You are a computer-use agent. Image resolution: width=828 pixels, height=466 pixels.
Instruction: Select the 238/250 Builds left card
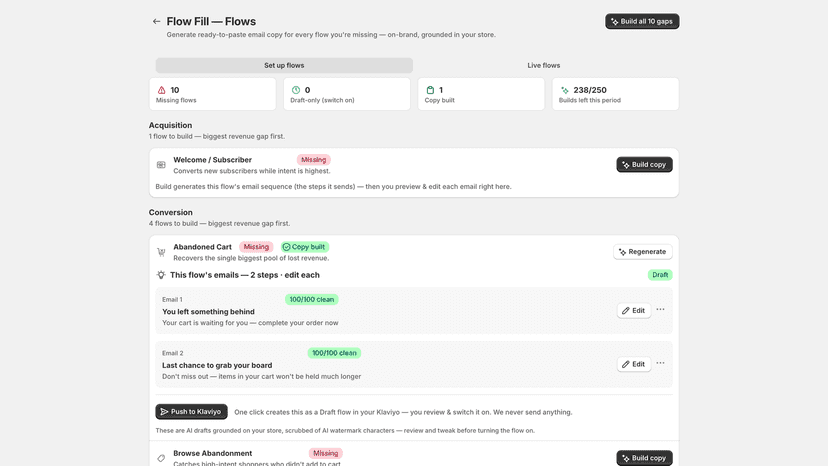[x=615, y=94]
